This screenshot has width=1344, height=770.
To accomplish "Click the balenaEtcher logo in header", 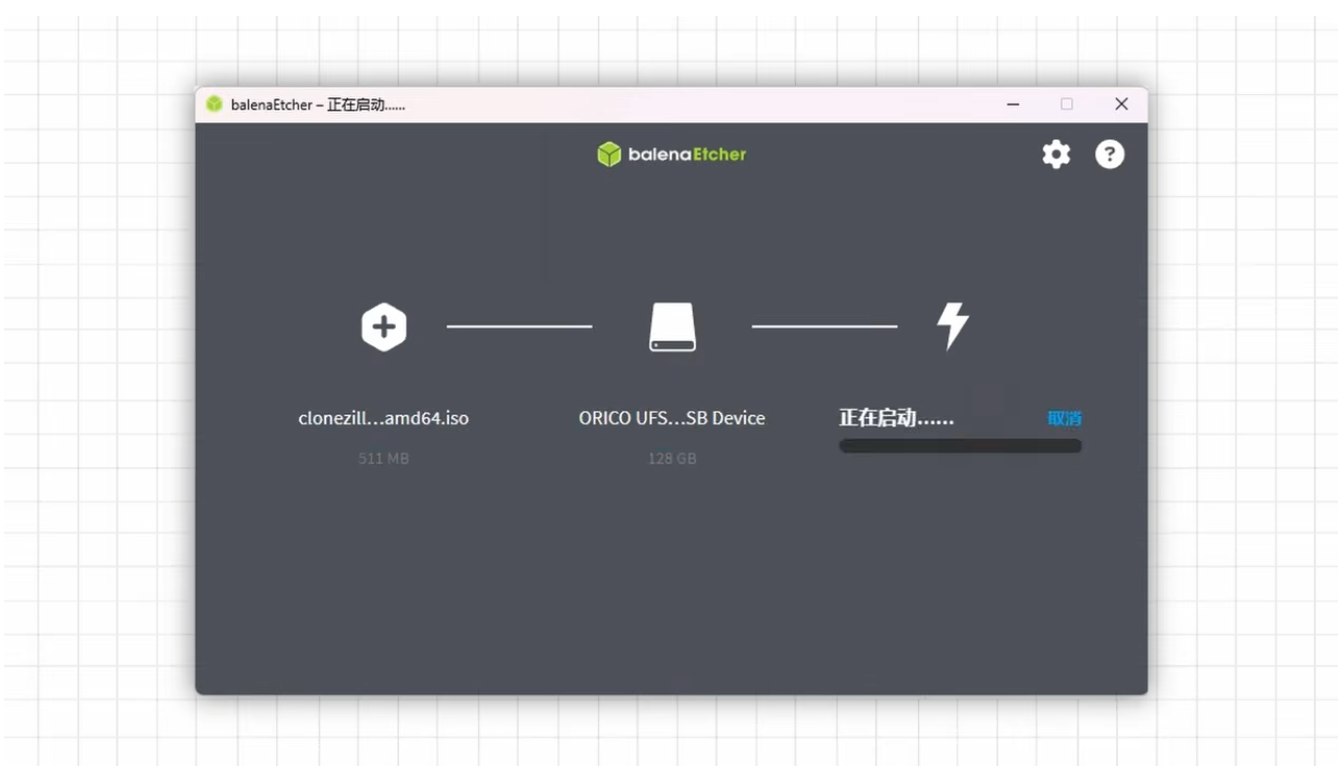I will (672, 154).
